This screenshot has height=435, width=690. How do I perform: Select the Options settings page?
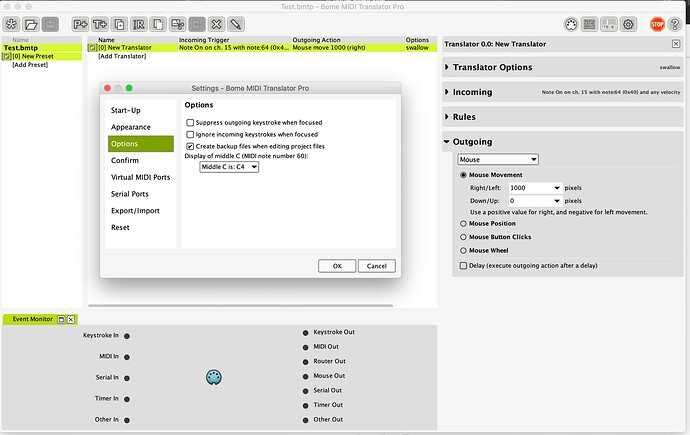pos(141,144)
